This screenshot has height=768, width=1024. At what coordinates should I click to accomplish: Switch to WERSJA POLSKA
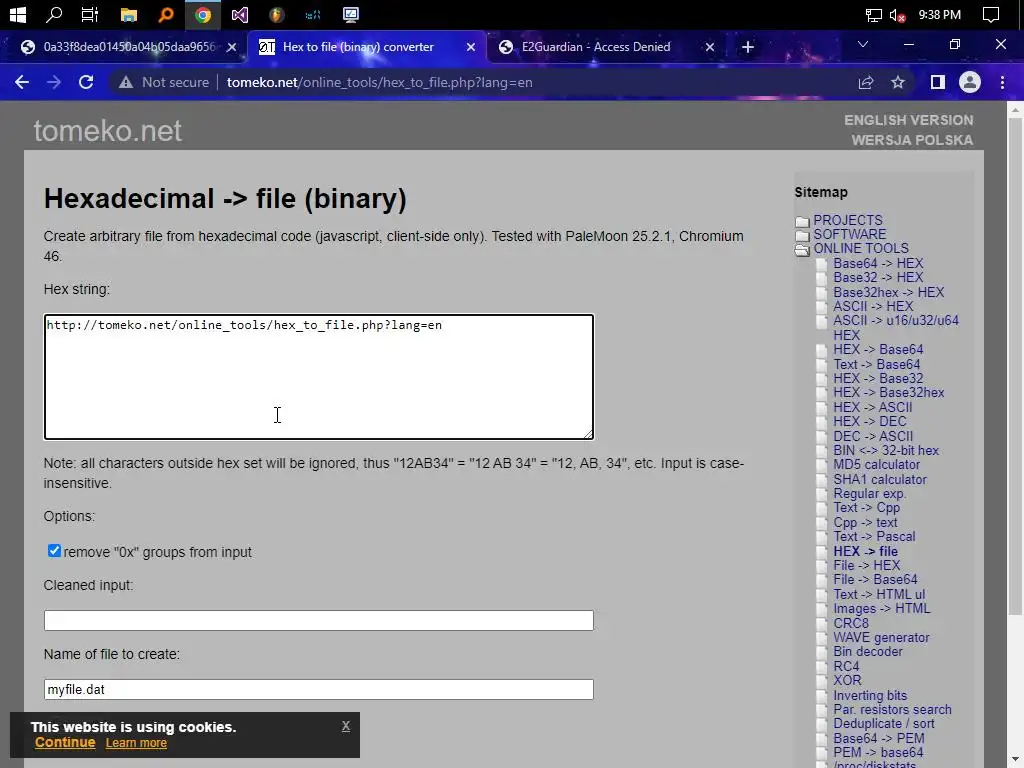912,140
